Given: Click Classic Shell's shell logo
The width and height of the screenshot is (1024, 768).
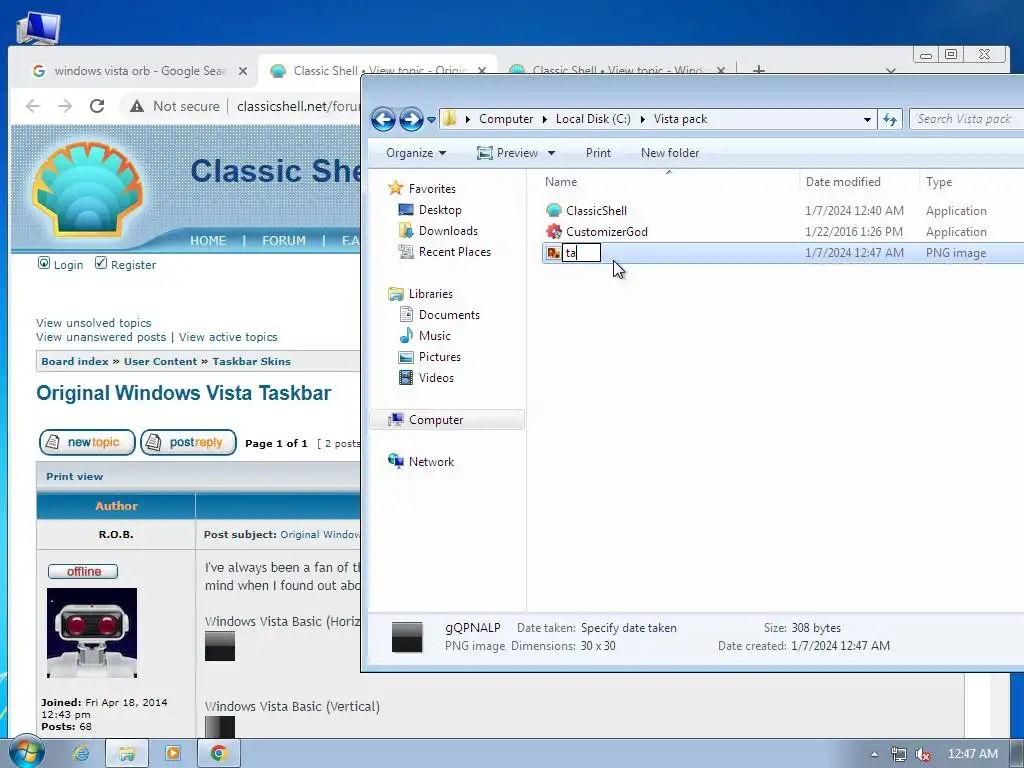Looking at the screenshot, I should (87, 190).
